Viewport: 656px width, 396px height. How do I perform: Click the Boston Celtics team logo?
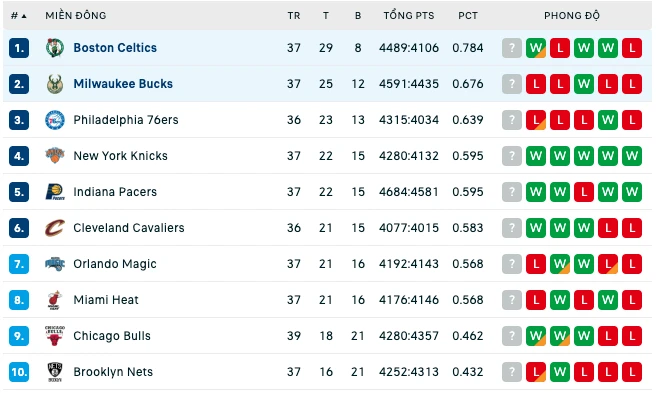[x=55, y=48]
